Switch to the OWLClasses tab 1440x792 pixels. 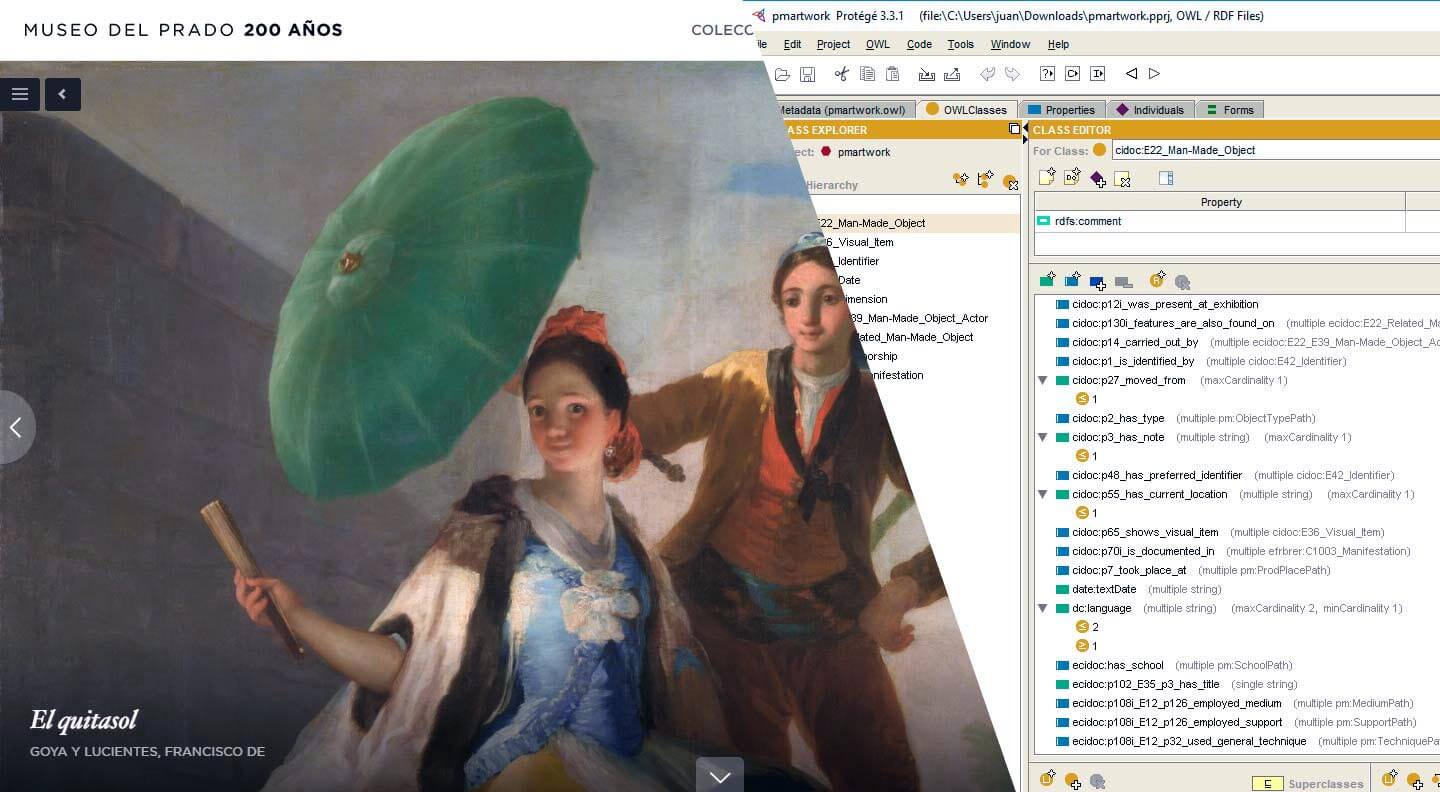(967, 110)
